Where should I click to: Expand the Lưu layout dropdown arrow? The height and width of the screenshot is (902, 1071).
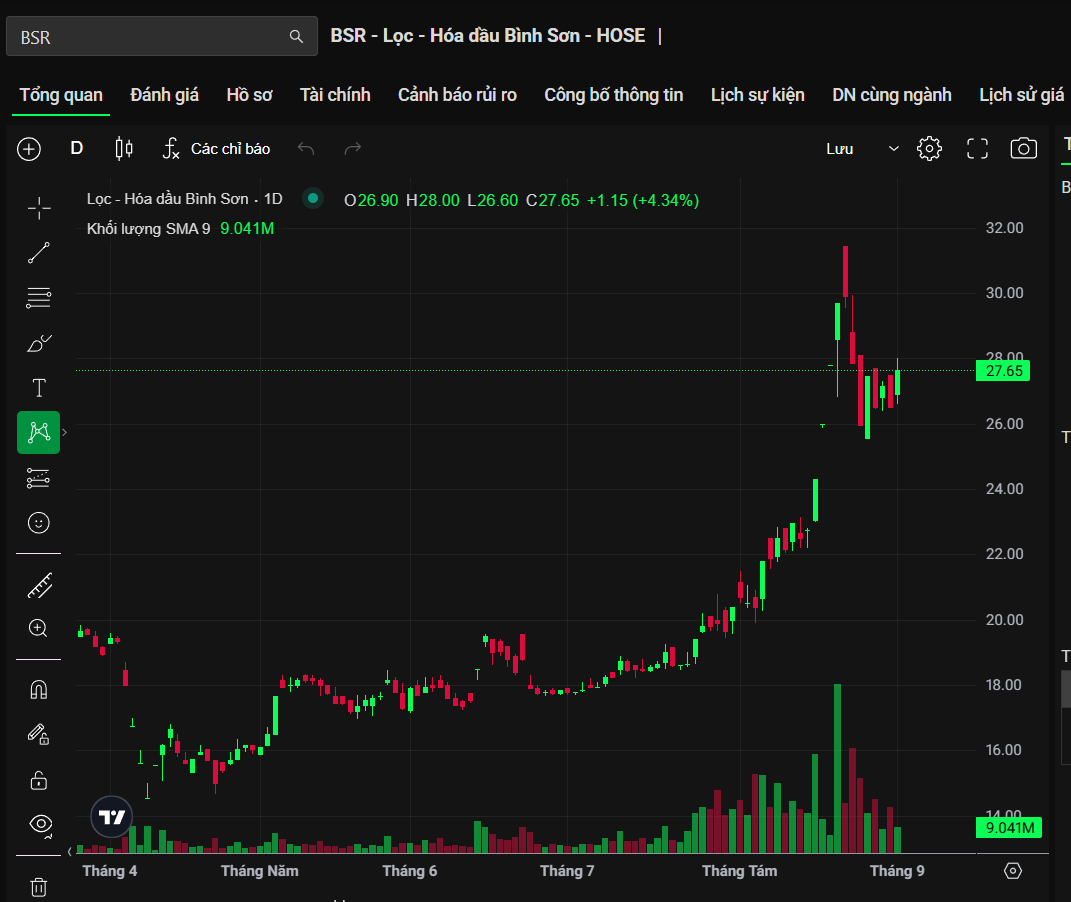(x=893, y=148)
